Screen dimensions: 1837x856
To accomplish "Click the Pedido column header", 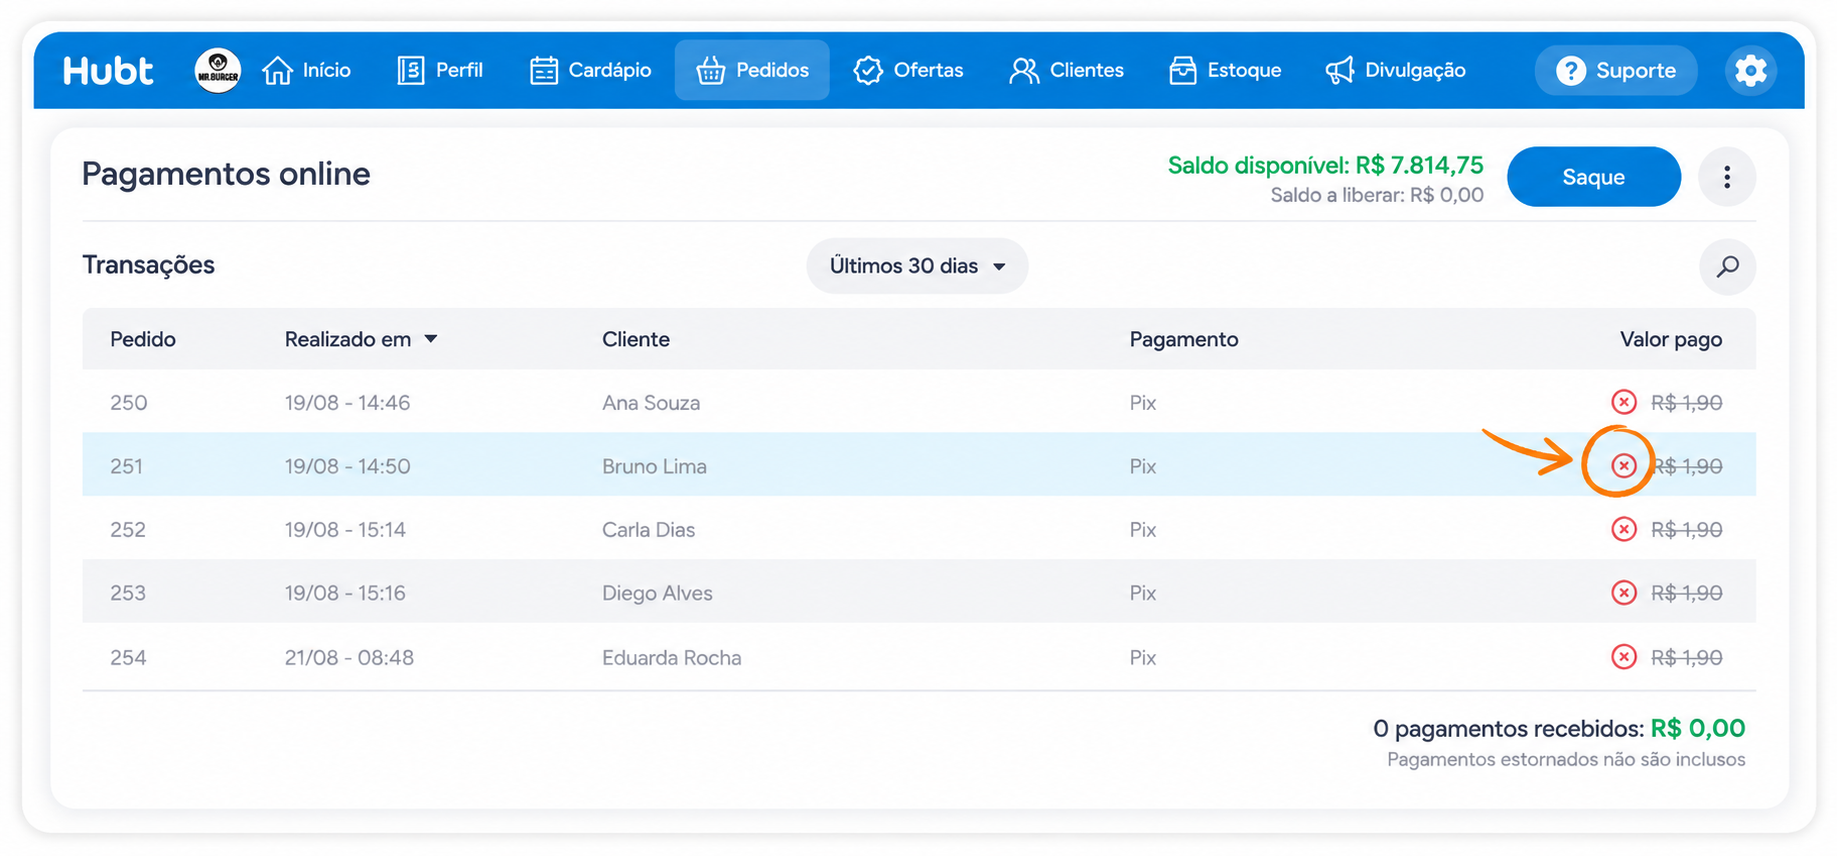I will [143, 340].
